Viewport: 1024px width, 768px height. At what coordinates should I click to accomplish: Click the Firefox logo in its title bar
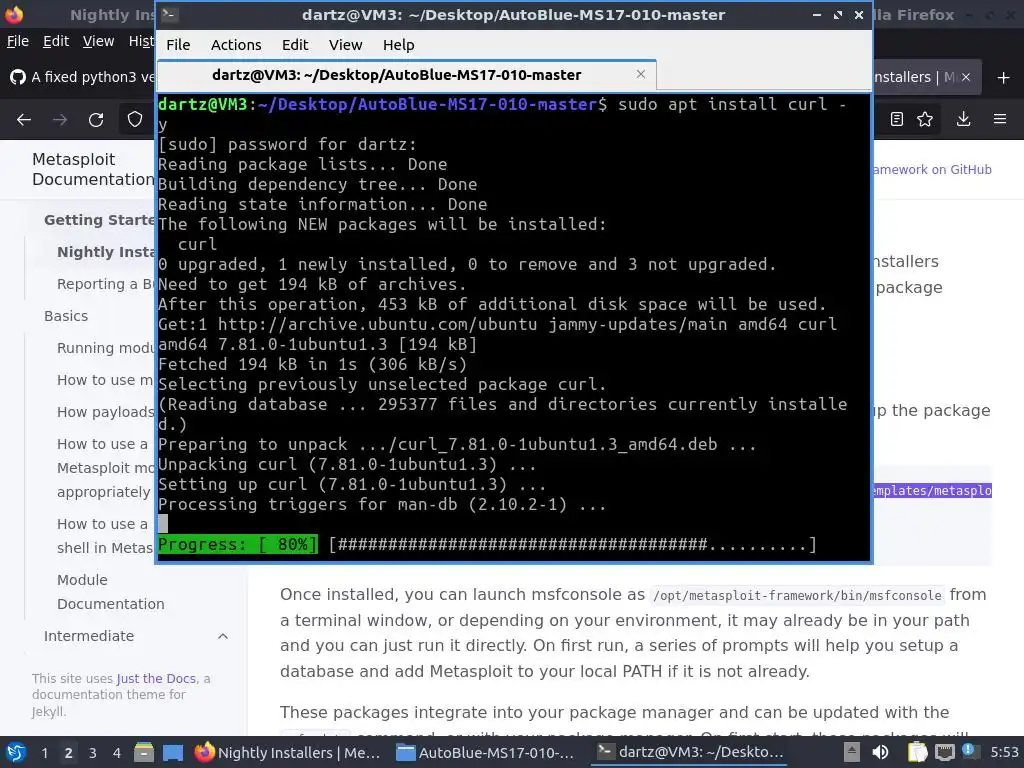coord(14,14)
